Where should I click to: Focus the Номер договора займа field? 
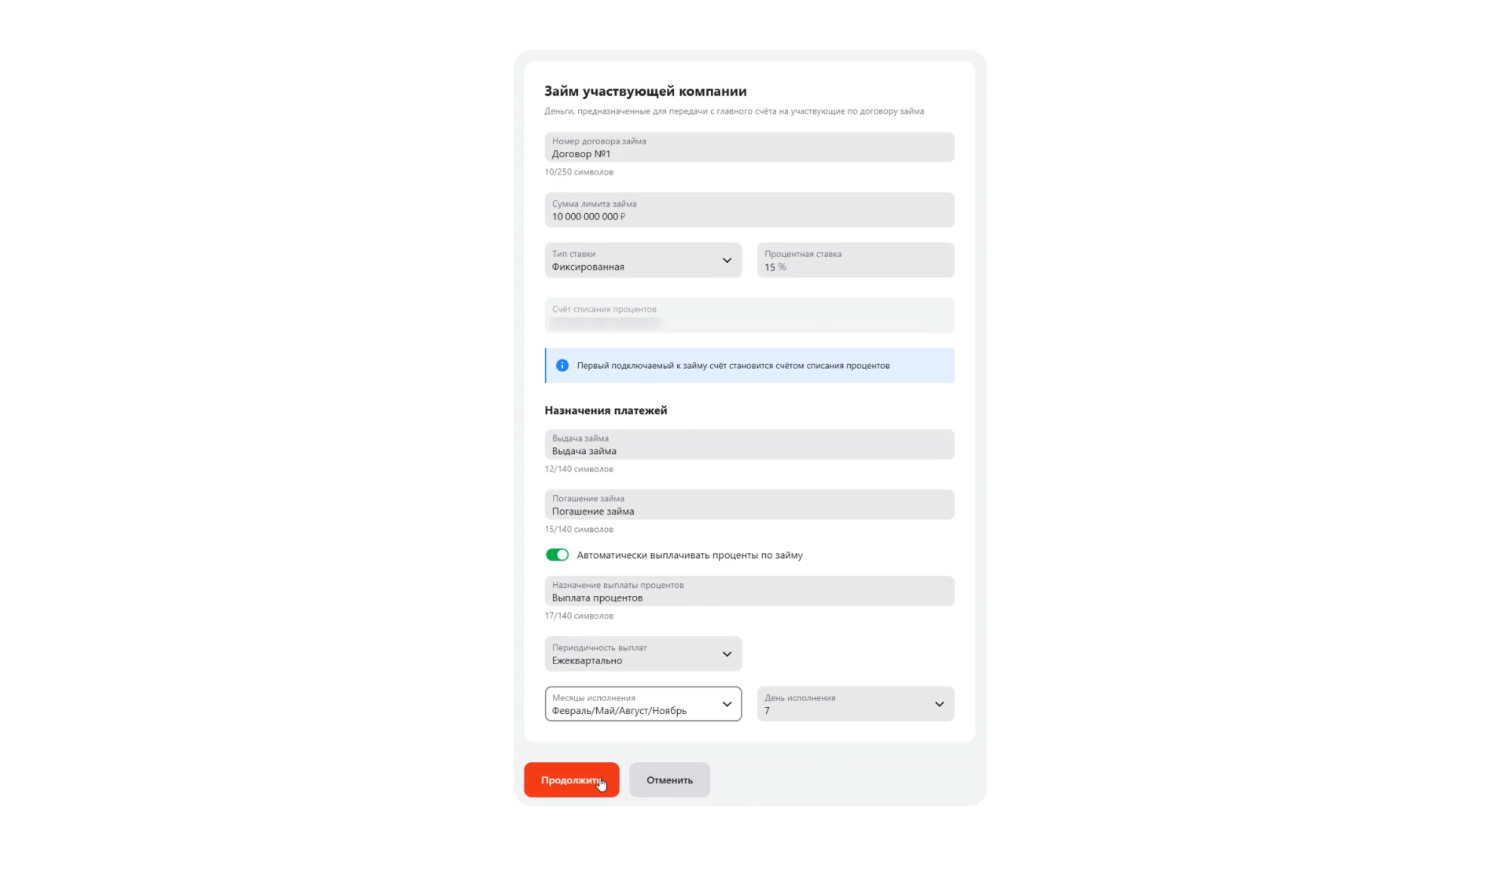[x=749, y=147]
